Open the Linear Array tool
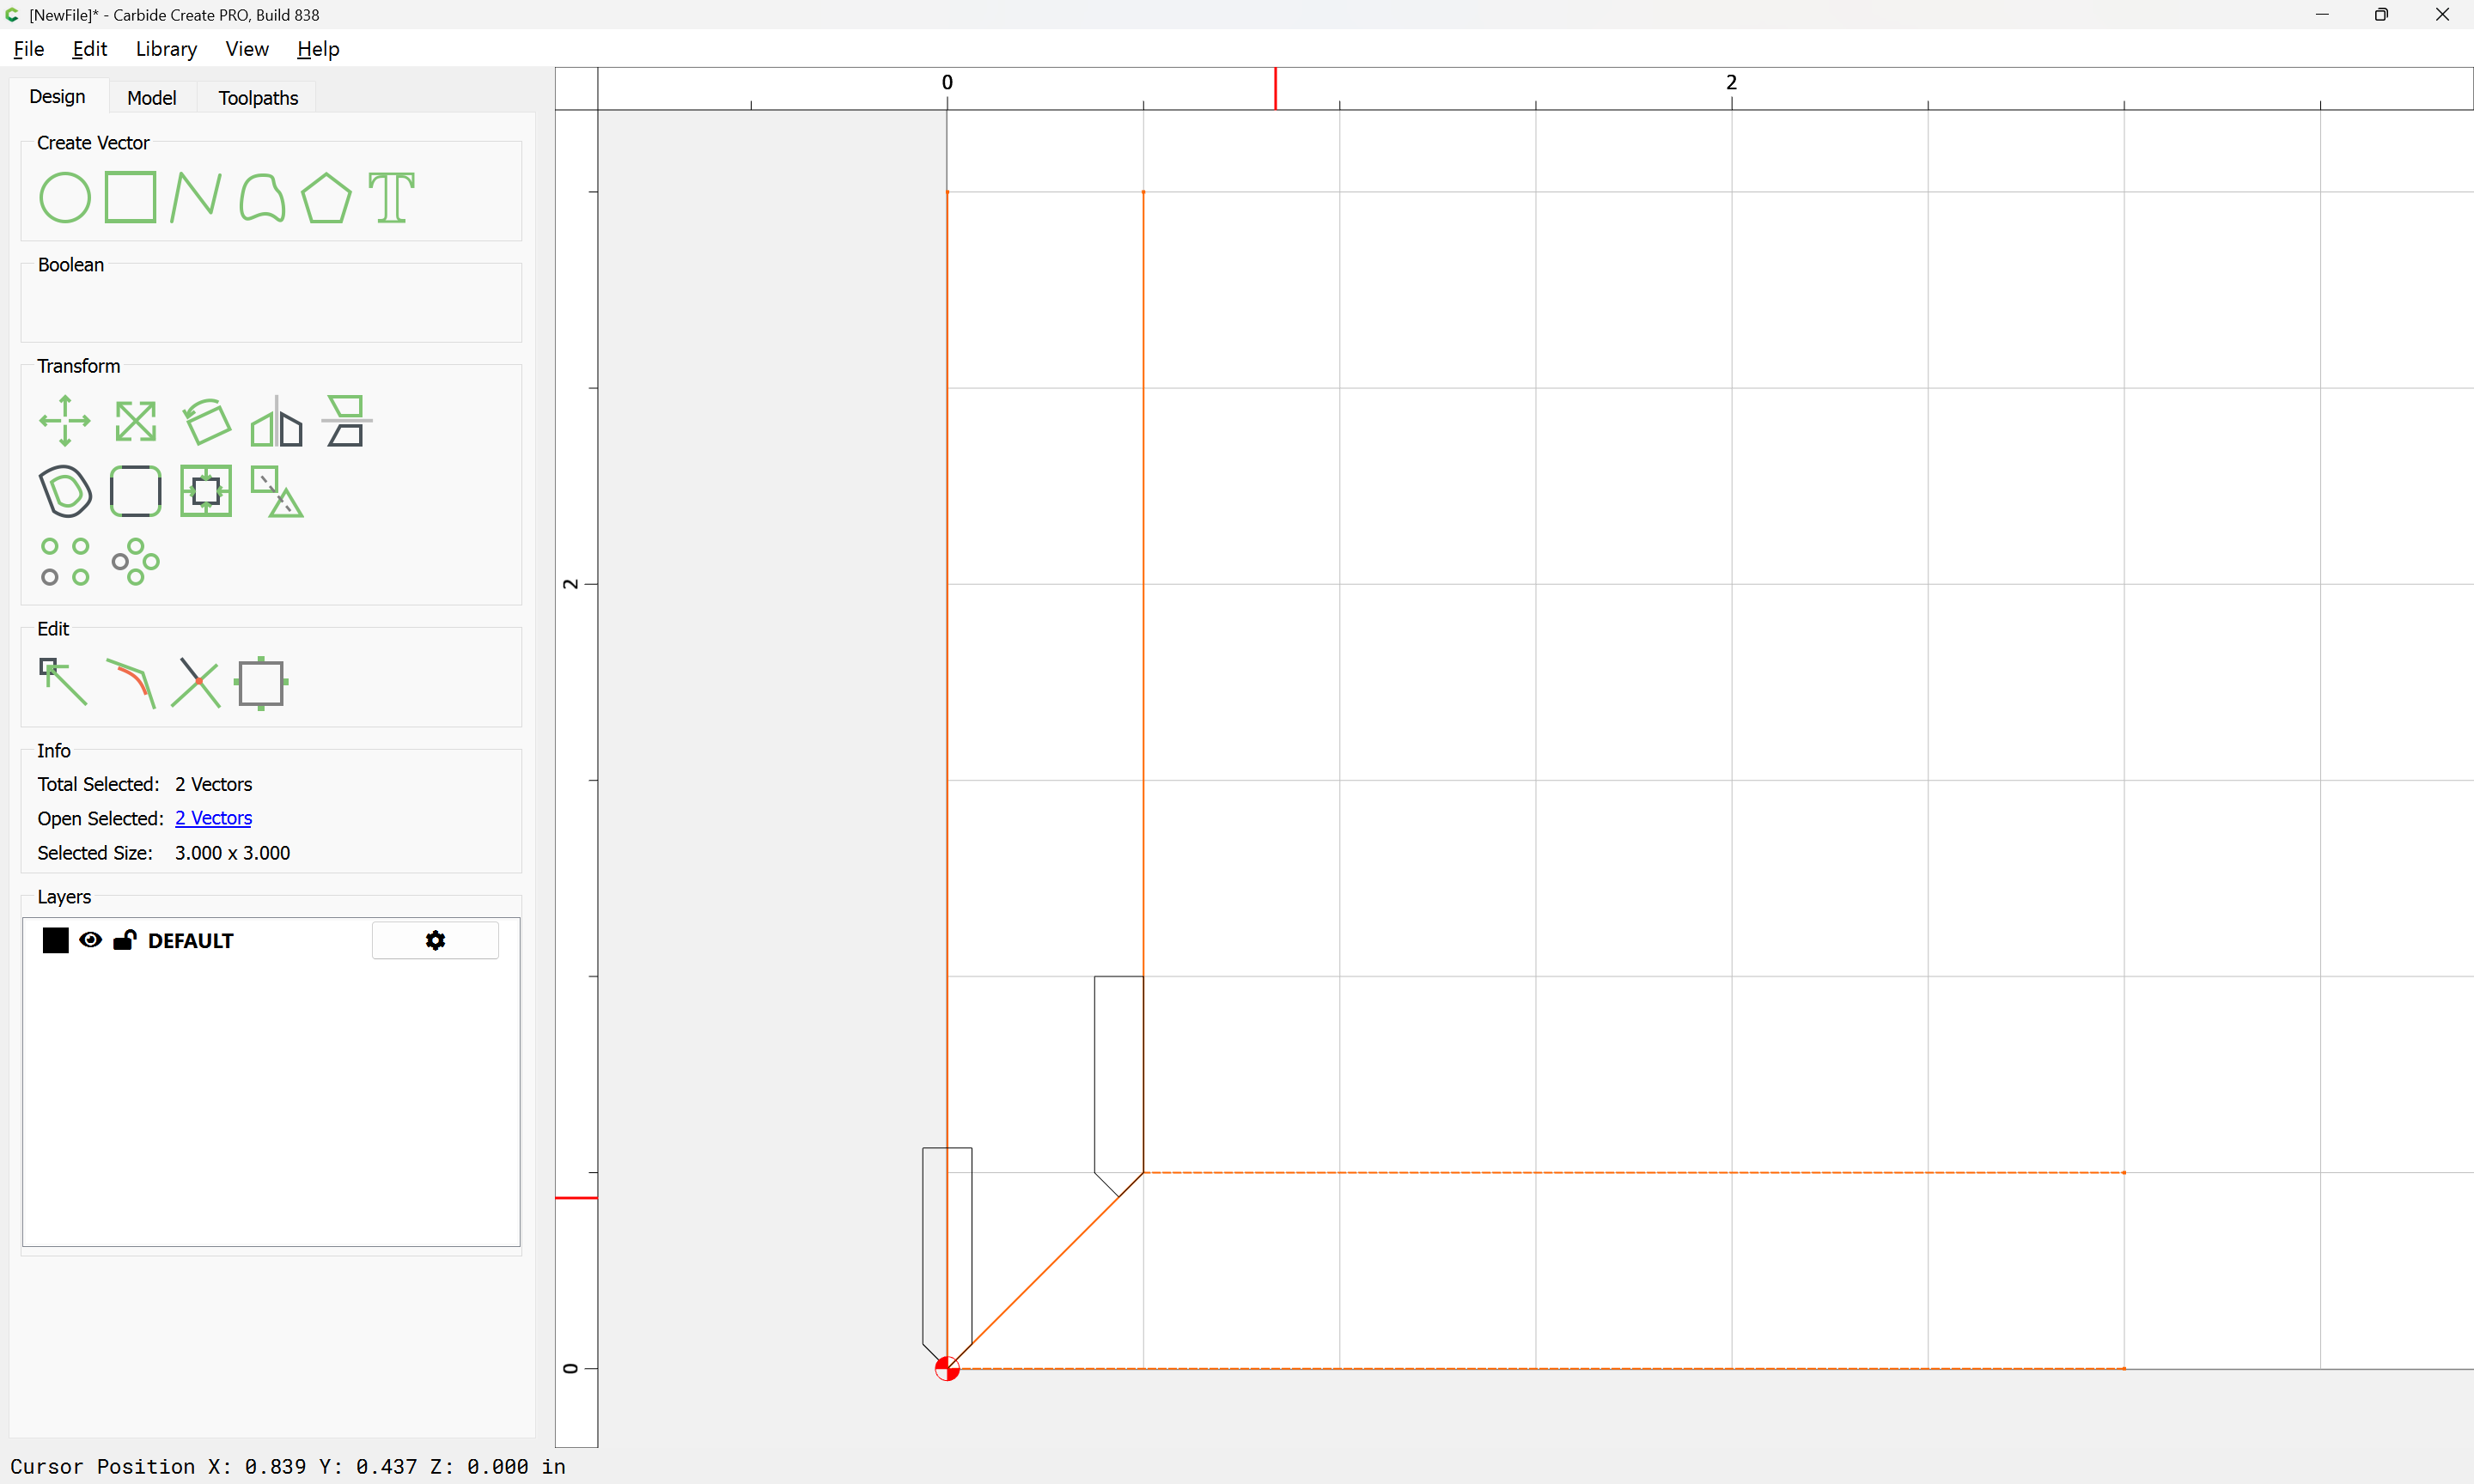Image resolution: width=2474 pixels, height=1484 pixels. pyautogui.click(x=65, y=561)
